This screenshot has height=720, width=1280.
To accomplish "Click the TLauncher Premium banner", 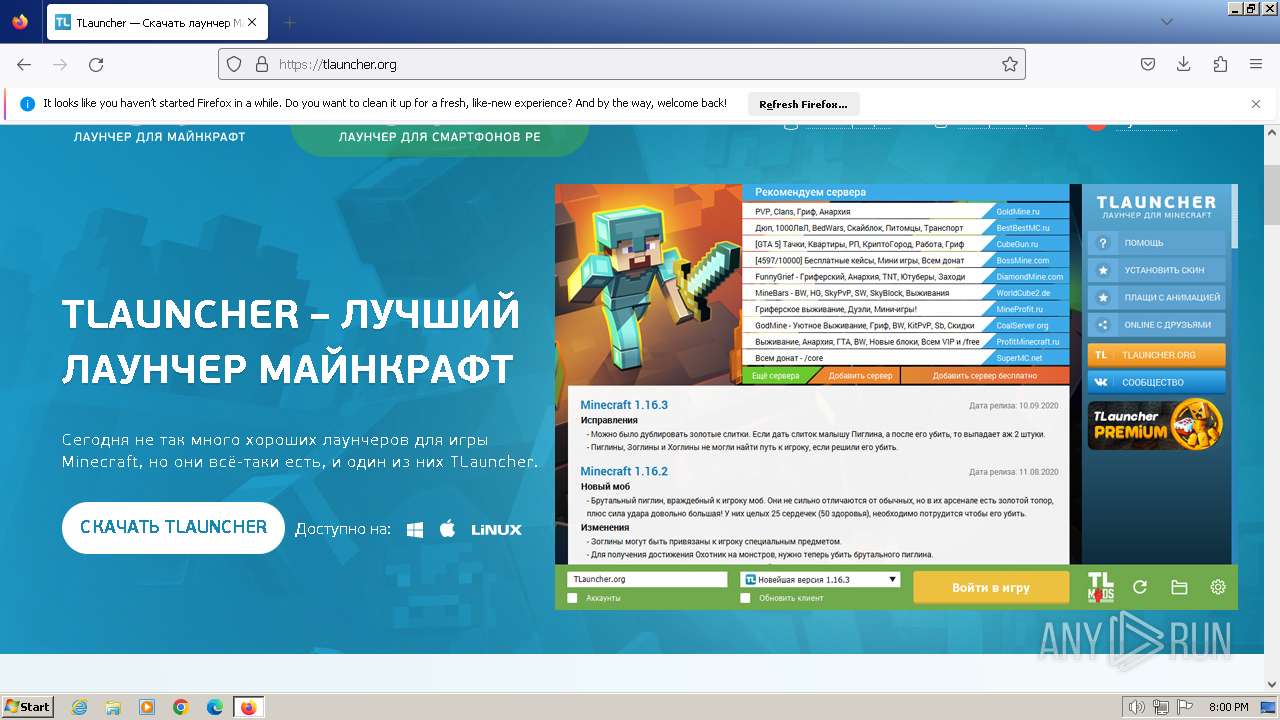I will pyautogui.click(x=1156, y=424).
